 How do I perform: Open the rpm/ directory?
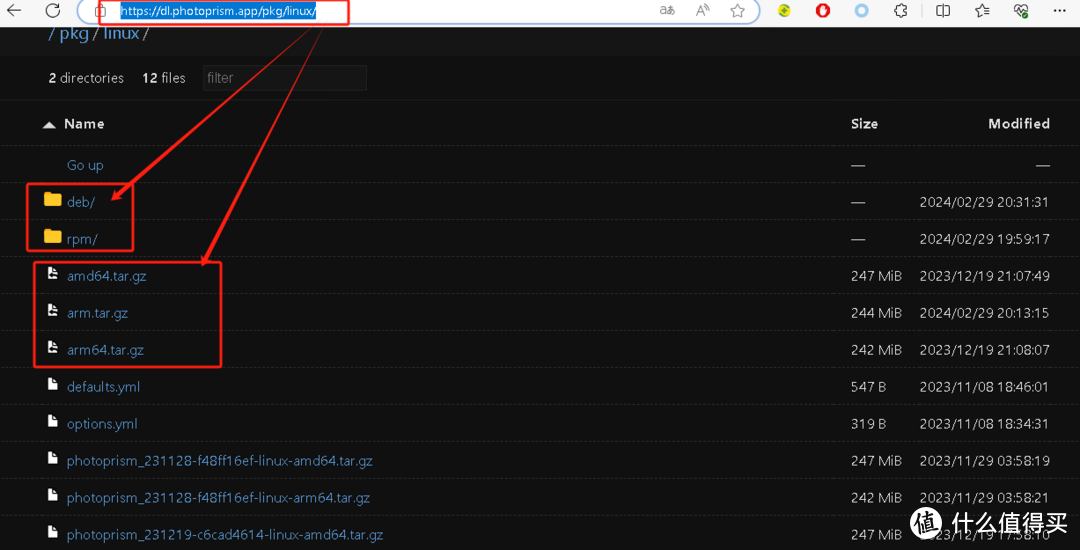pos(82,239)
